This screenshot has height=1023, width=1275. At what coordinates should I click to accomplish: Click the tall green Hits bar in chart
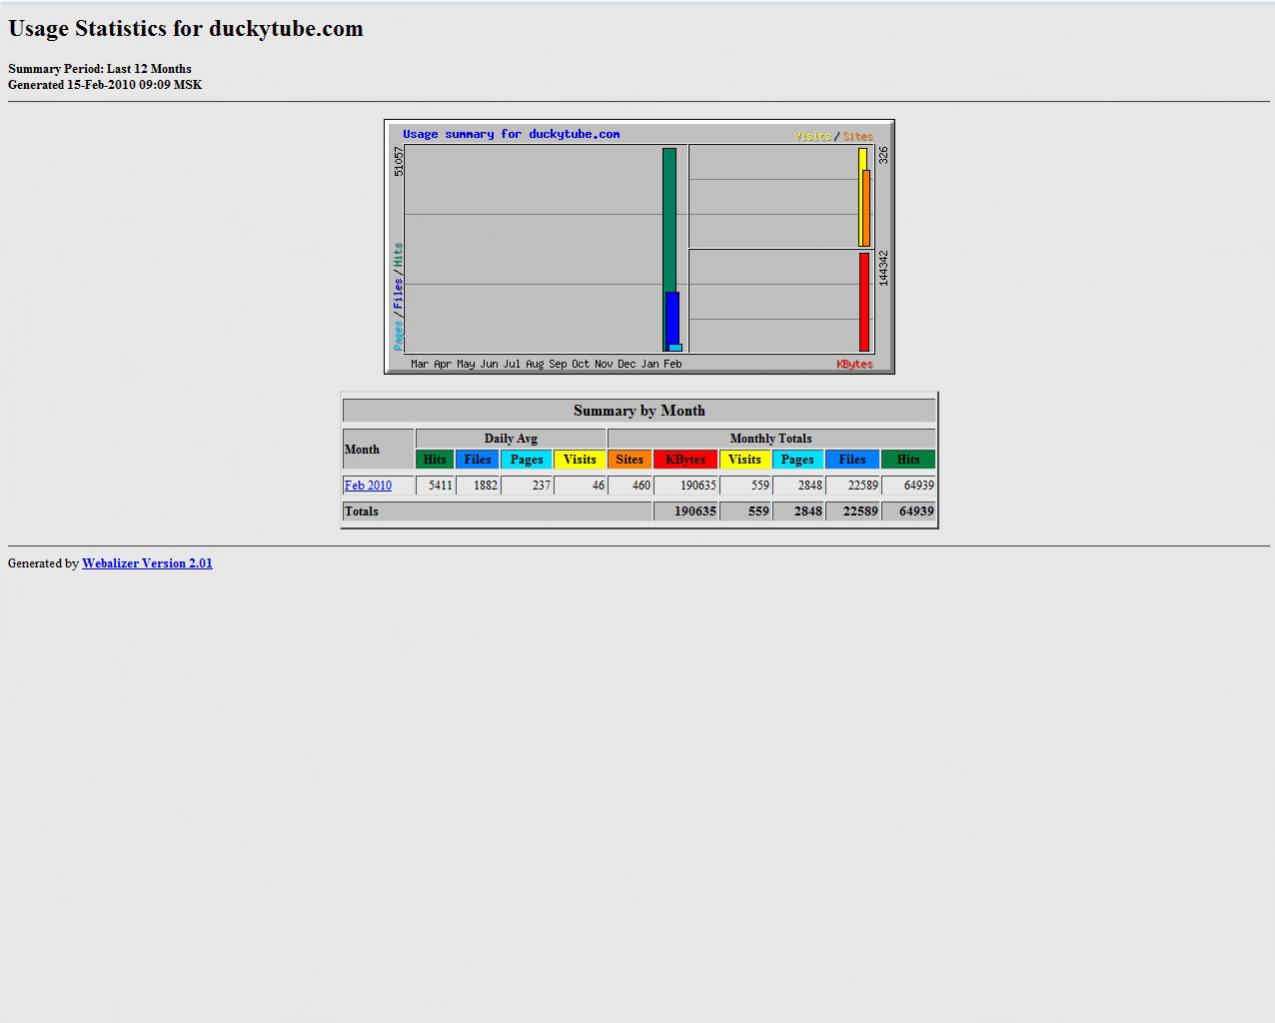pos(669,220)
